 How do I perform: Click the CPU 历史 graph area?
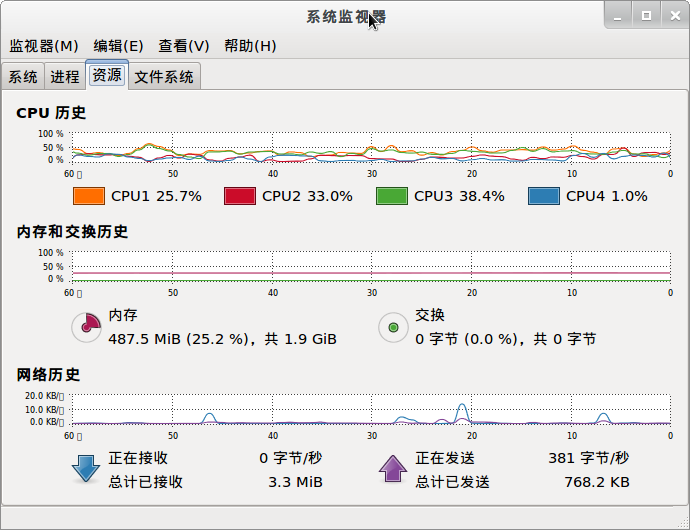point(371,147)
